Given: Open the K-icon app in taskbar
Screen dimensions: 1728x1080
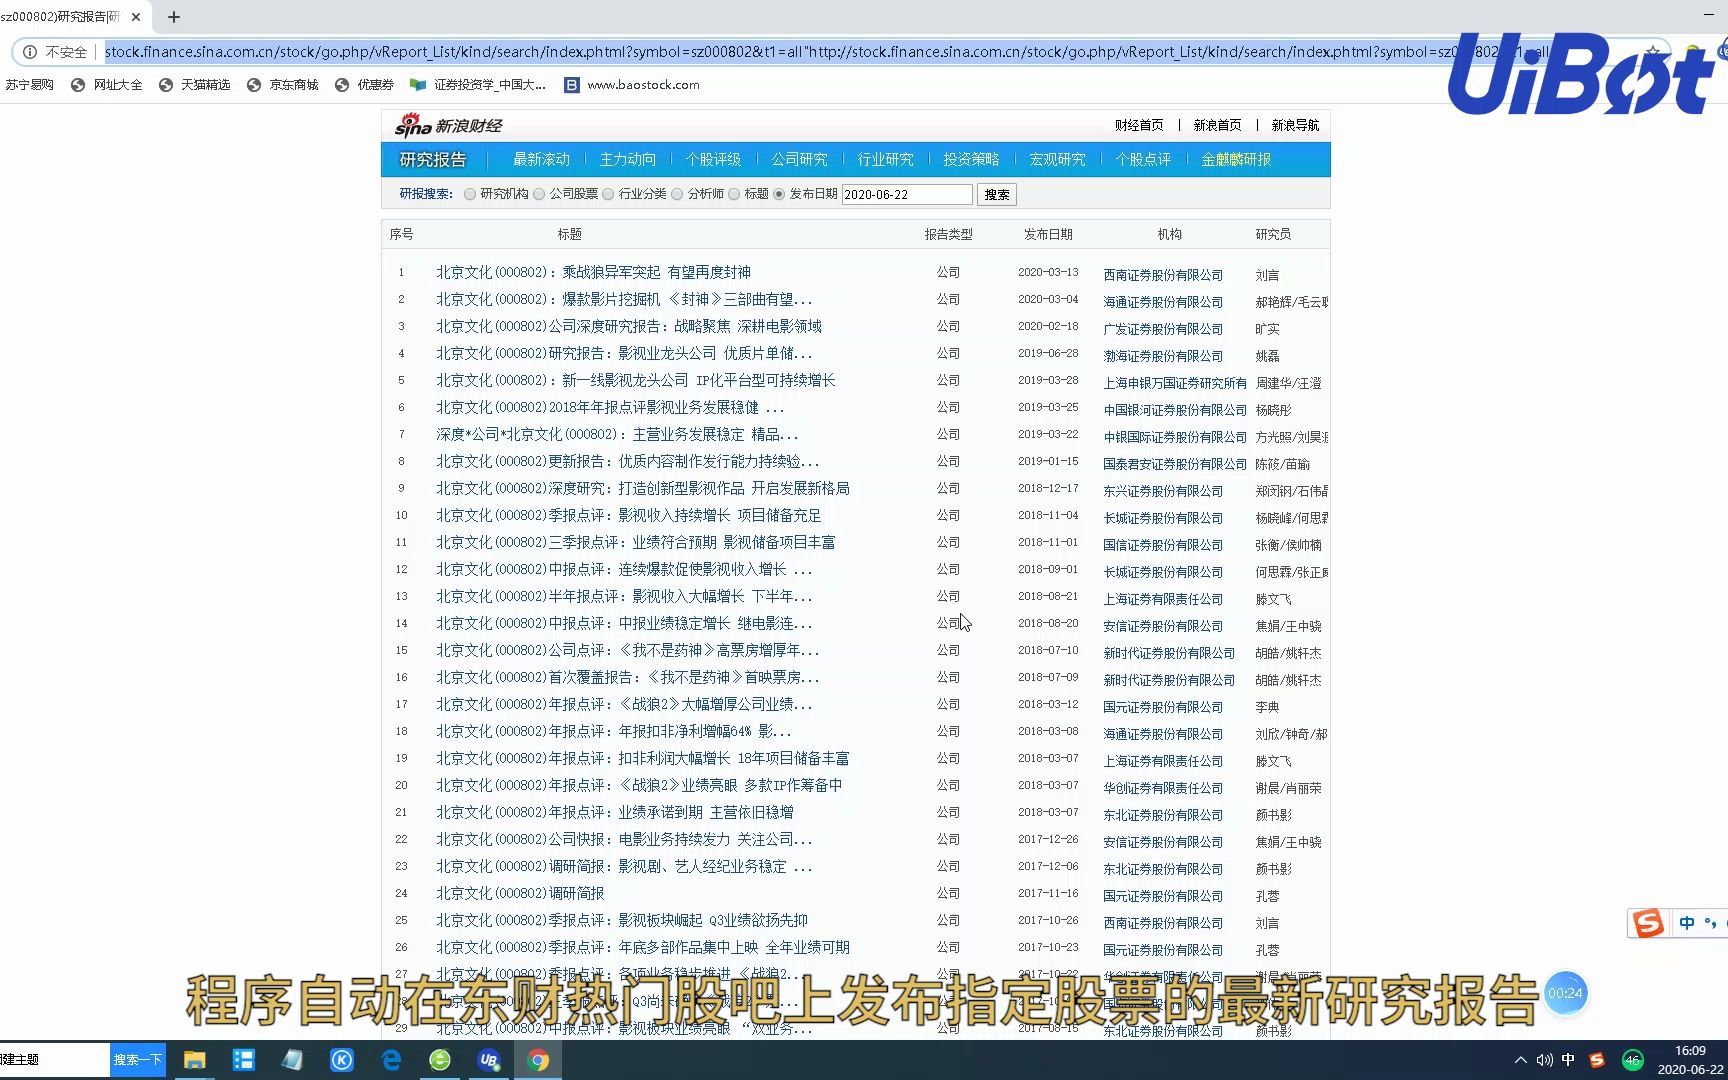Looking at the screenshot, I should (x=342, y=1060).
